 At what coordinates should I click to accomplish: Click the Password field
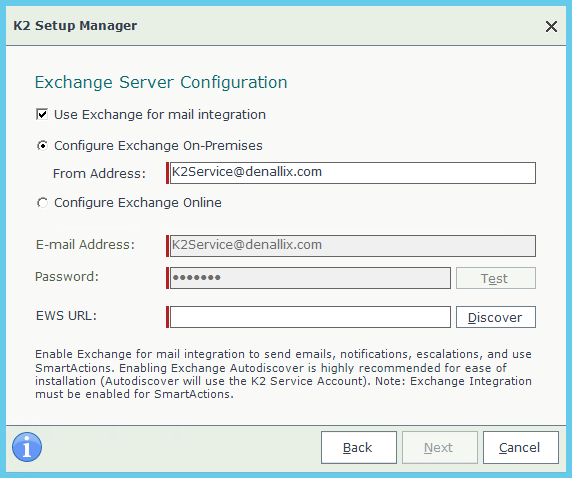coord(310,278)
